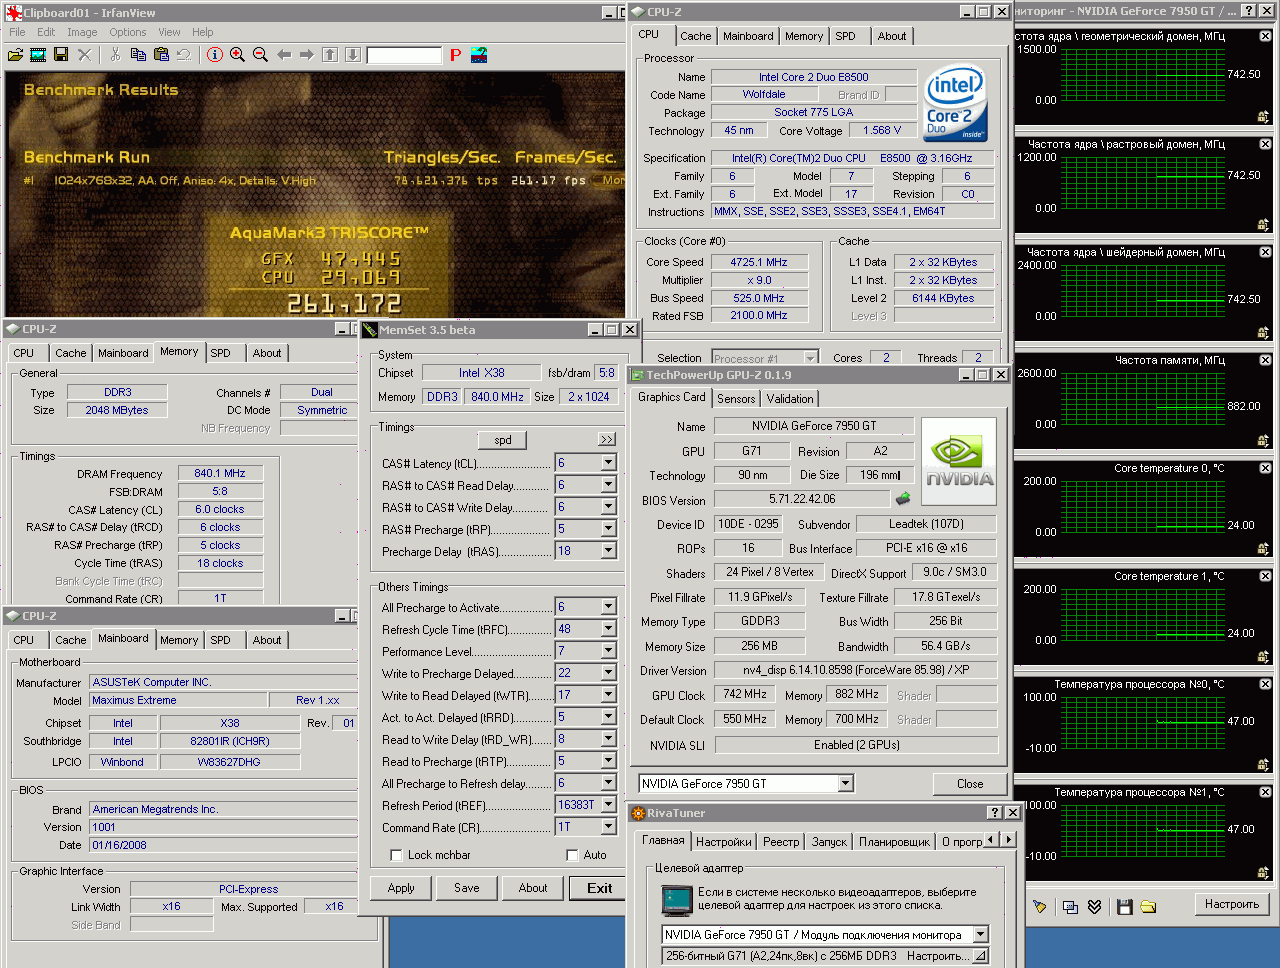Image resolution: width=1280 pixels, height=968 pixels.
Task: Click the Настроить button in monitoring window
Action: [1231, 904]
